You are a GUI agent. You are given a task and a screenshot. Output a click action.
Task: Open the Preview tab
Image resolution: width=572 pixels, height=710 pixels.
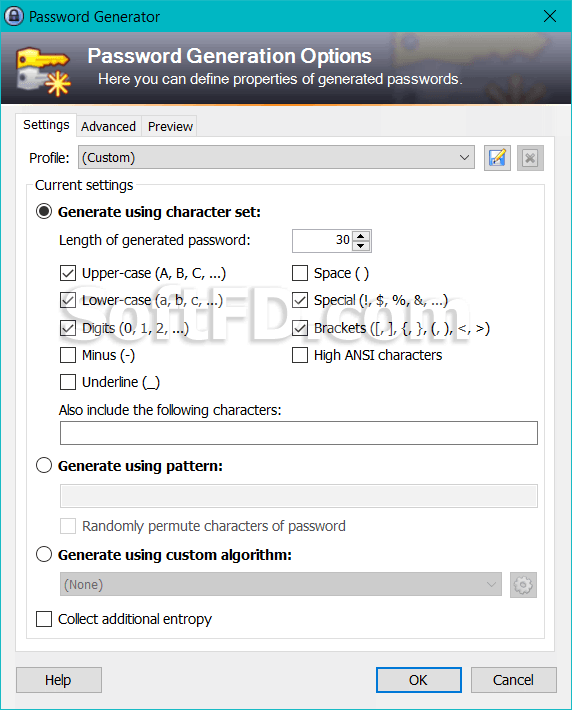170,126
